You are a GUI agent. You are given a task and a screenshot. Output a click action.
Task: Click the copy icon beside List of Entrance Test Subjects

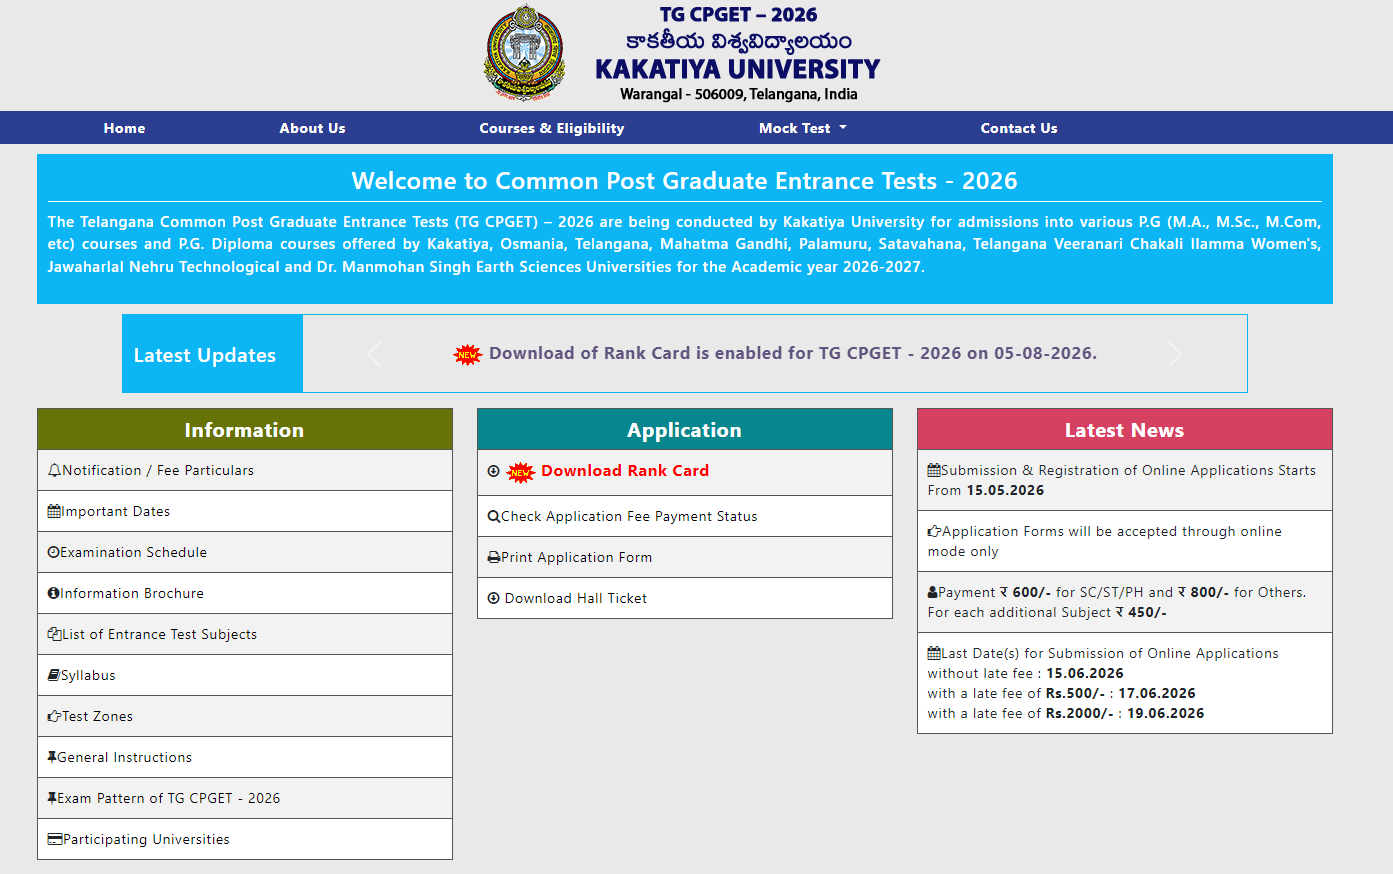click(54, 634)
